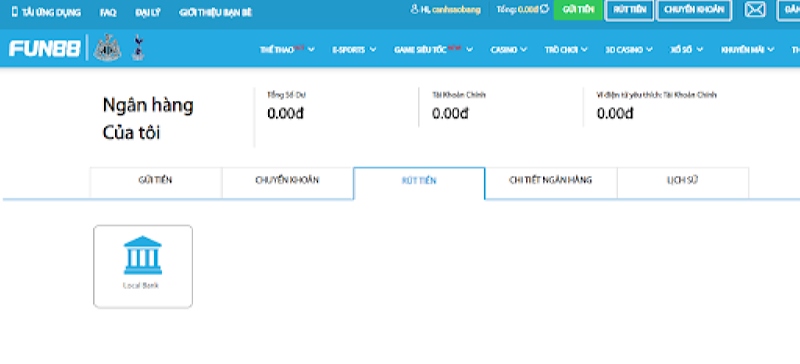Click the Chuyển Khoản header button
800x364 pixels.
coord(694,10)
